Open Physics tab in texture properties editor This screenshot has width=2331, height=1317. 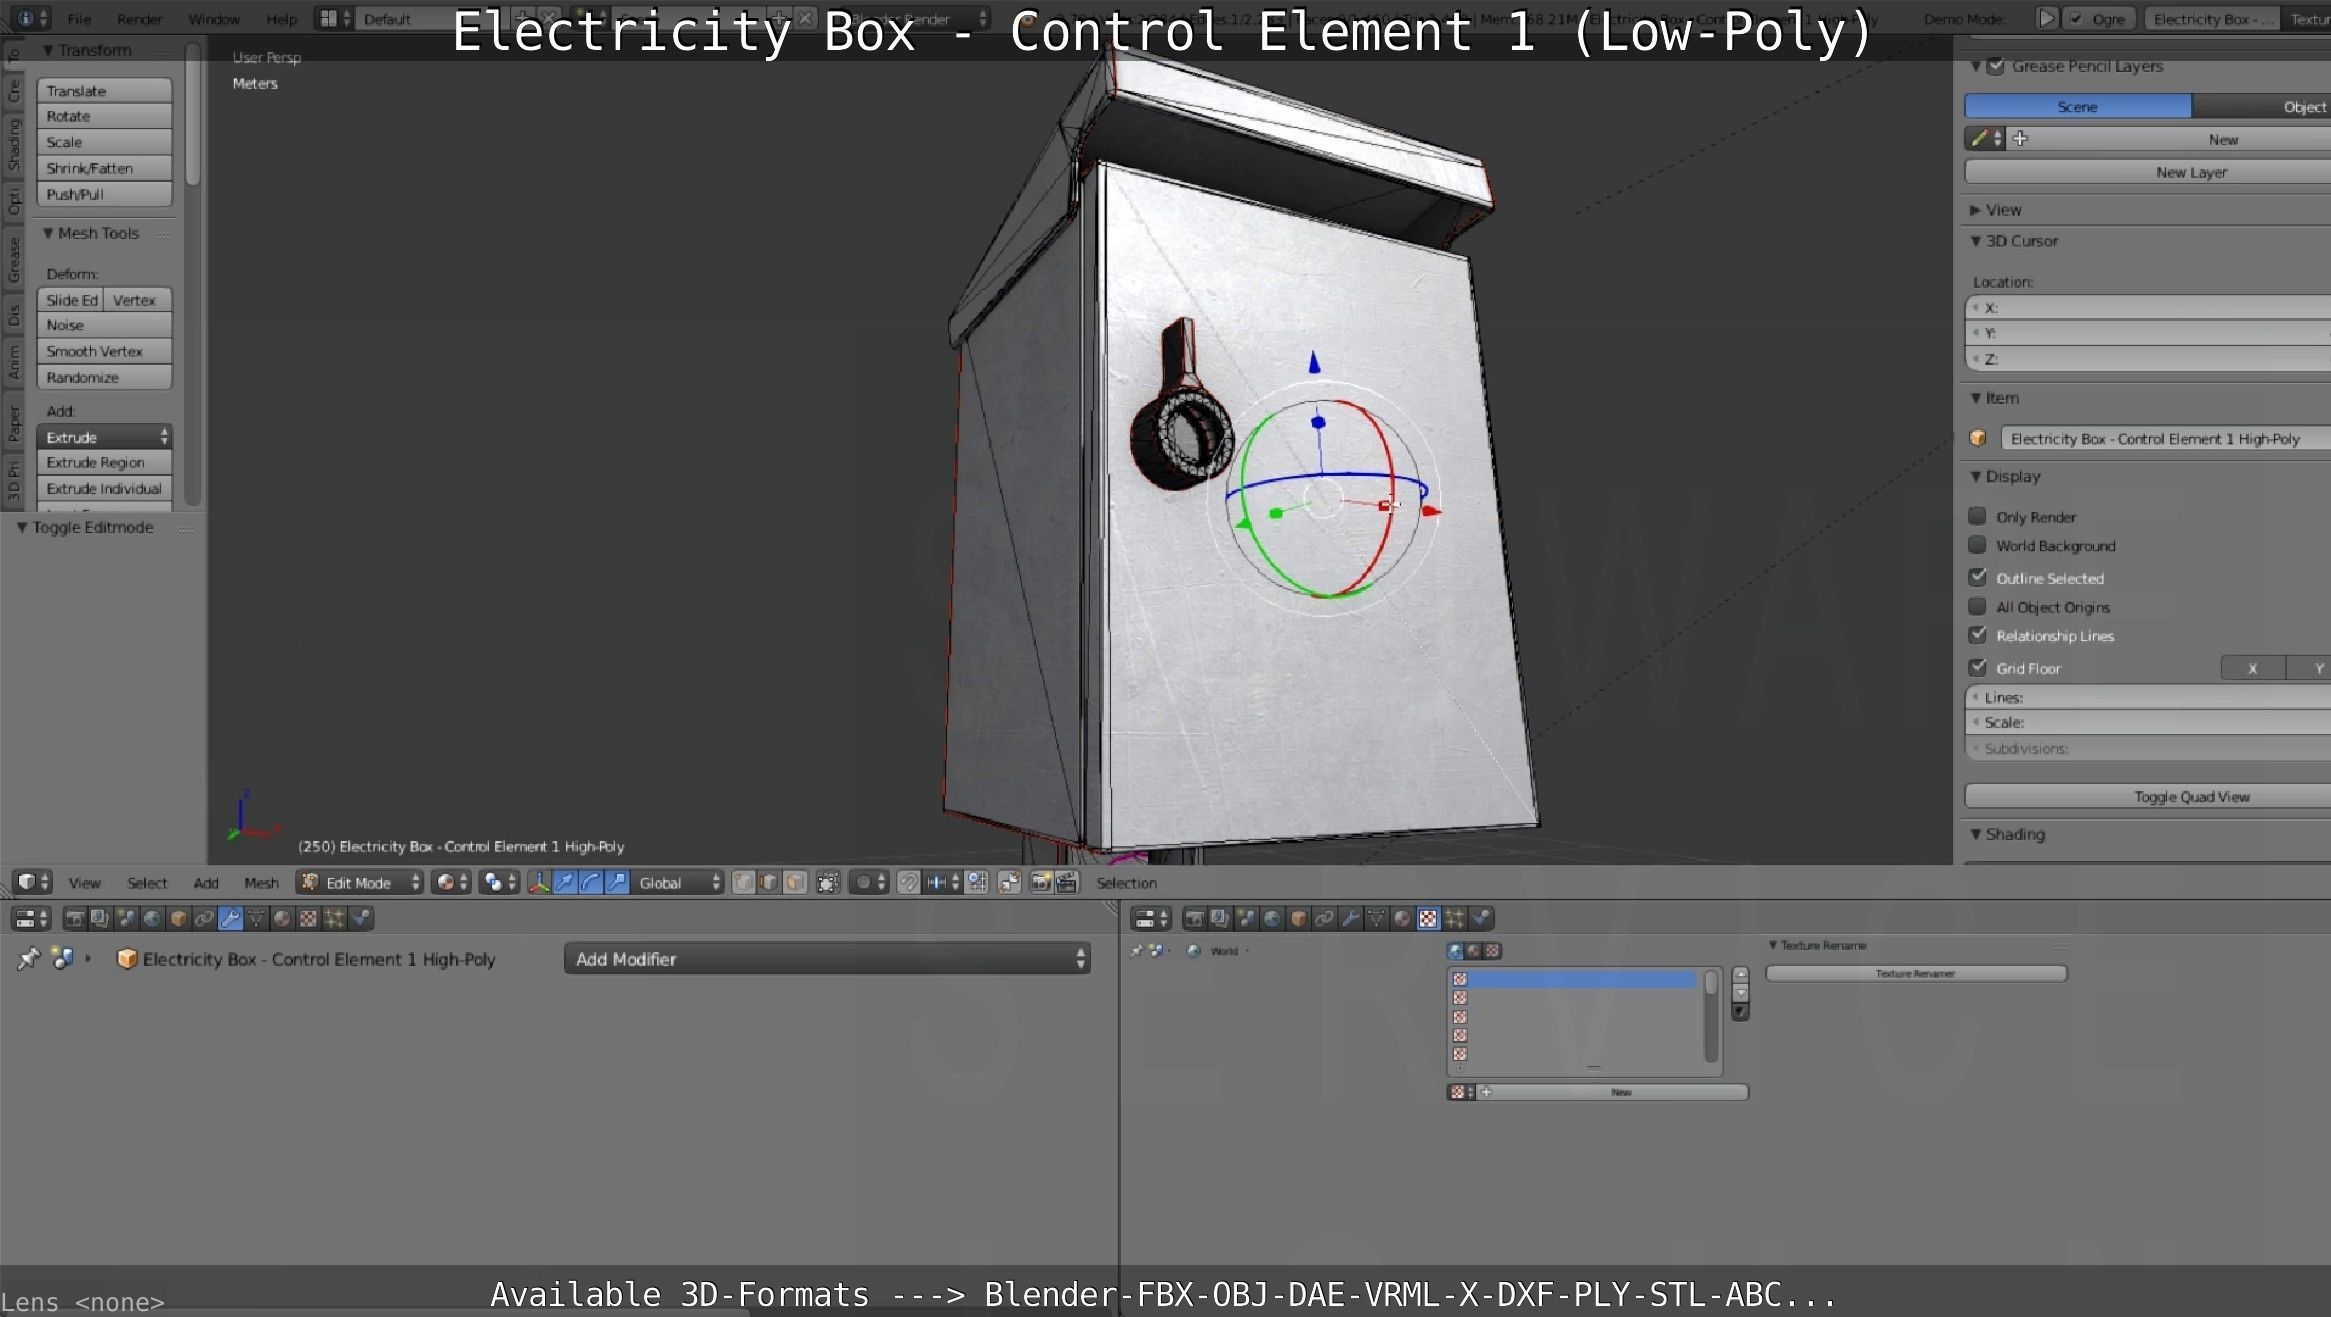coord(1481,918)
